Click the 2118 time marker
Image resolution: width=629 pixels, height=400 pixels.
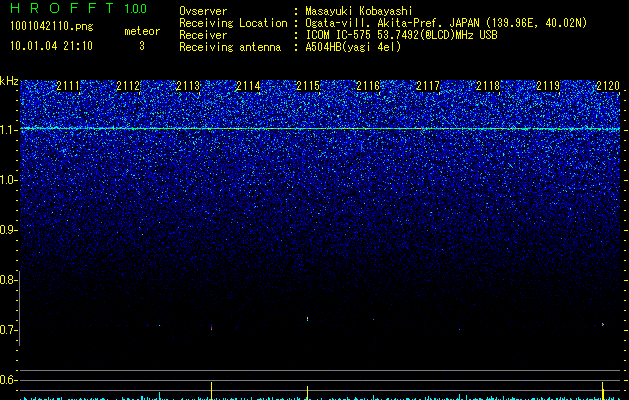[488, 86]
